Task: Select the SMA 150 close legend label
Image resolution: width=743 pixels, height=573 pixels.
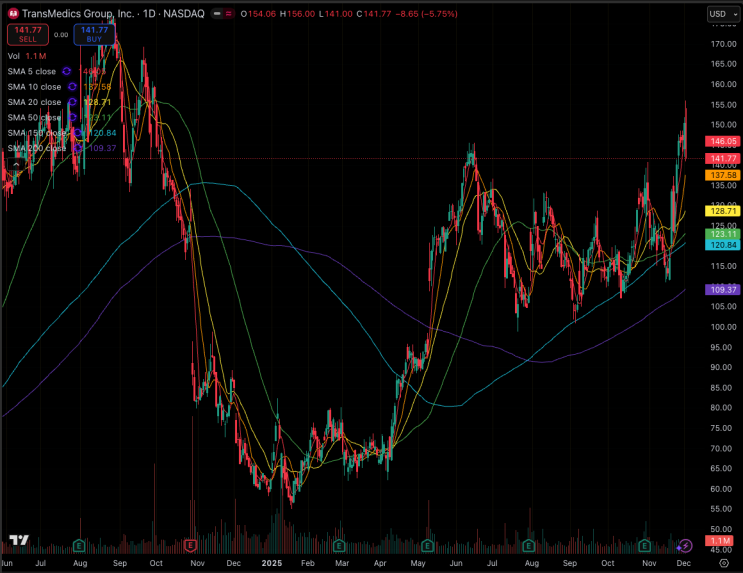Action: (36, 133)
